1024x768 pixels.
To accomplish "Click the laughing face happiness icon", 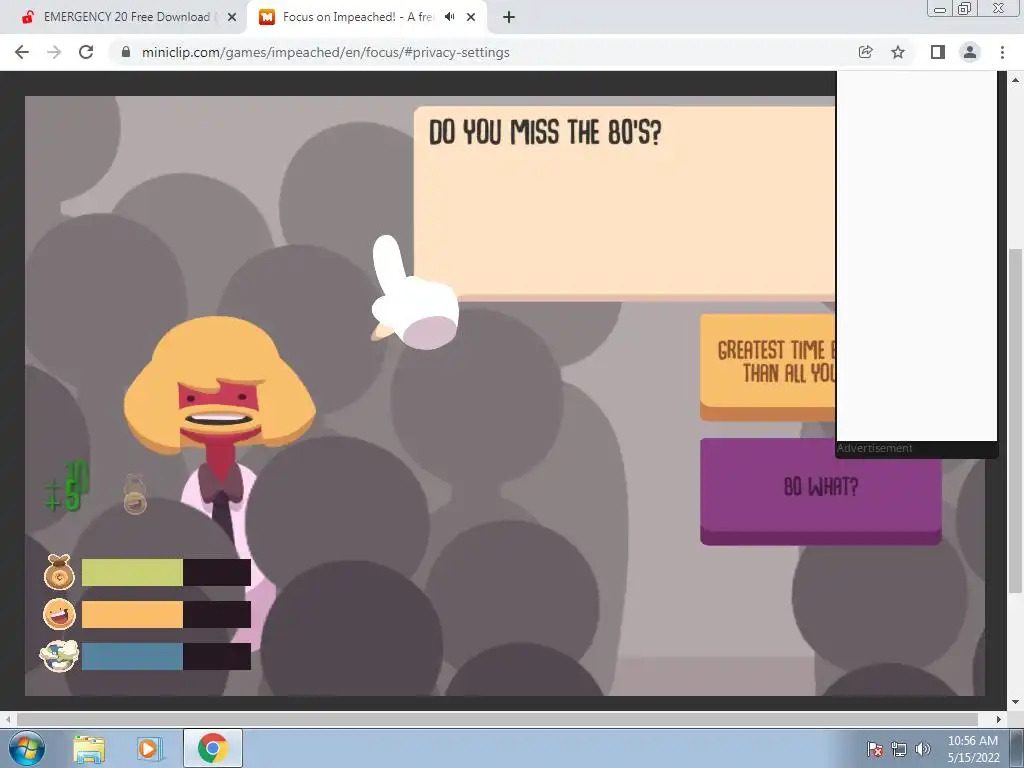I will point(59,614).
